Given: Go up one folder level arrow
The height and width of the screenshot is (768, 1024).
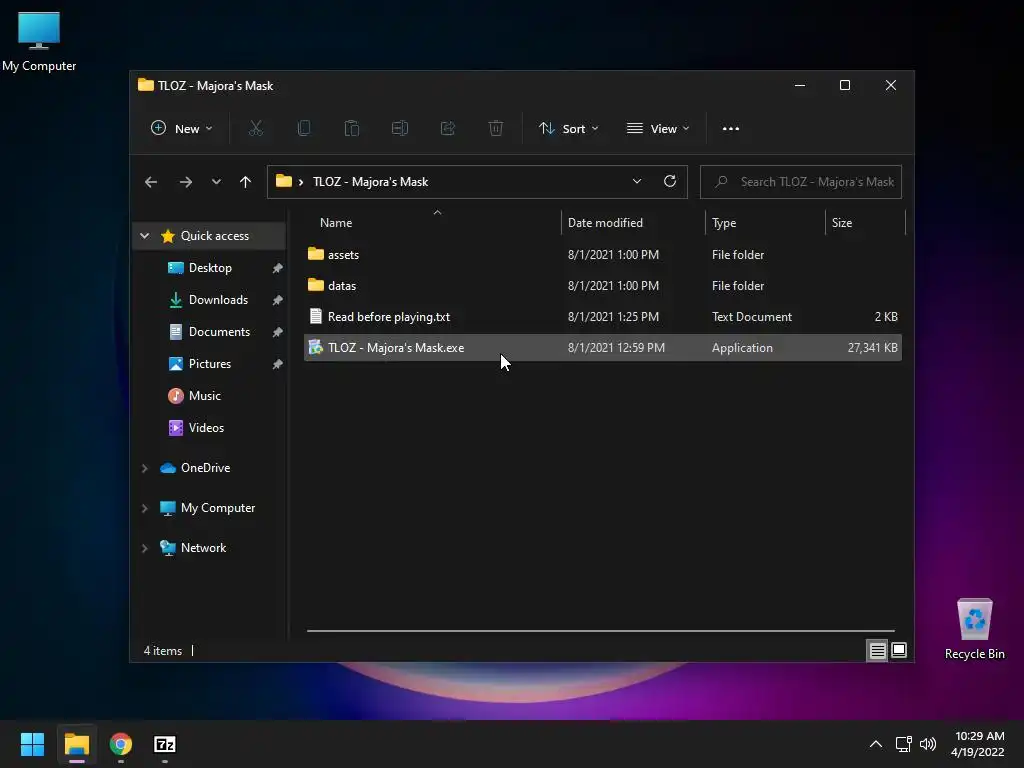Looking at the screenshot, I should pos(245,182).
